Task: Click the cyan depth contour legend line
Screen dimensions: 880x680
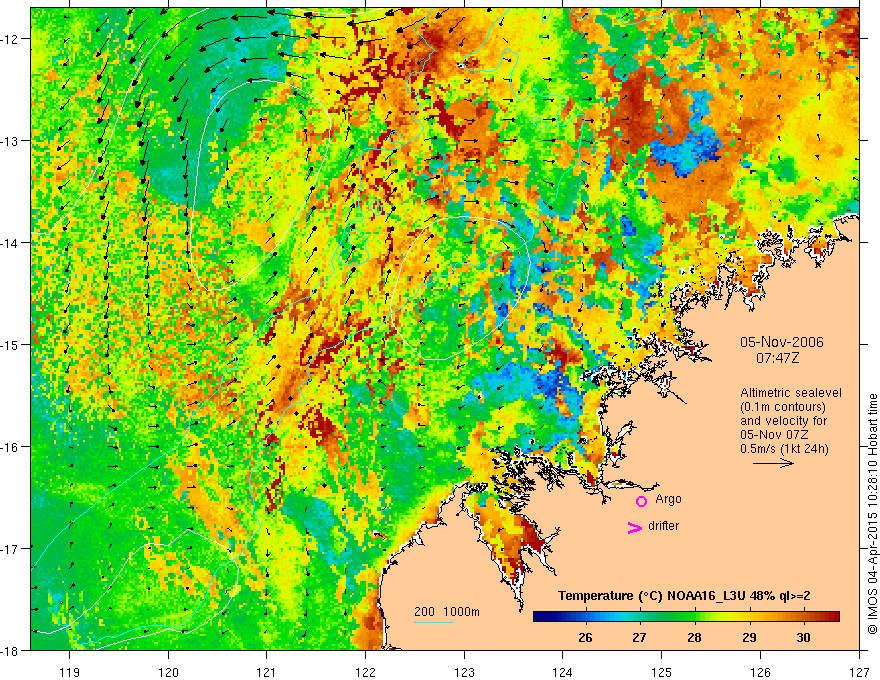Action: click(x=434, y=622)
